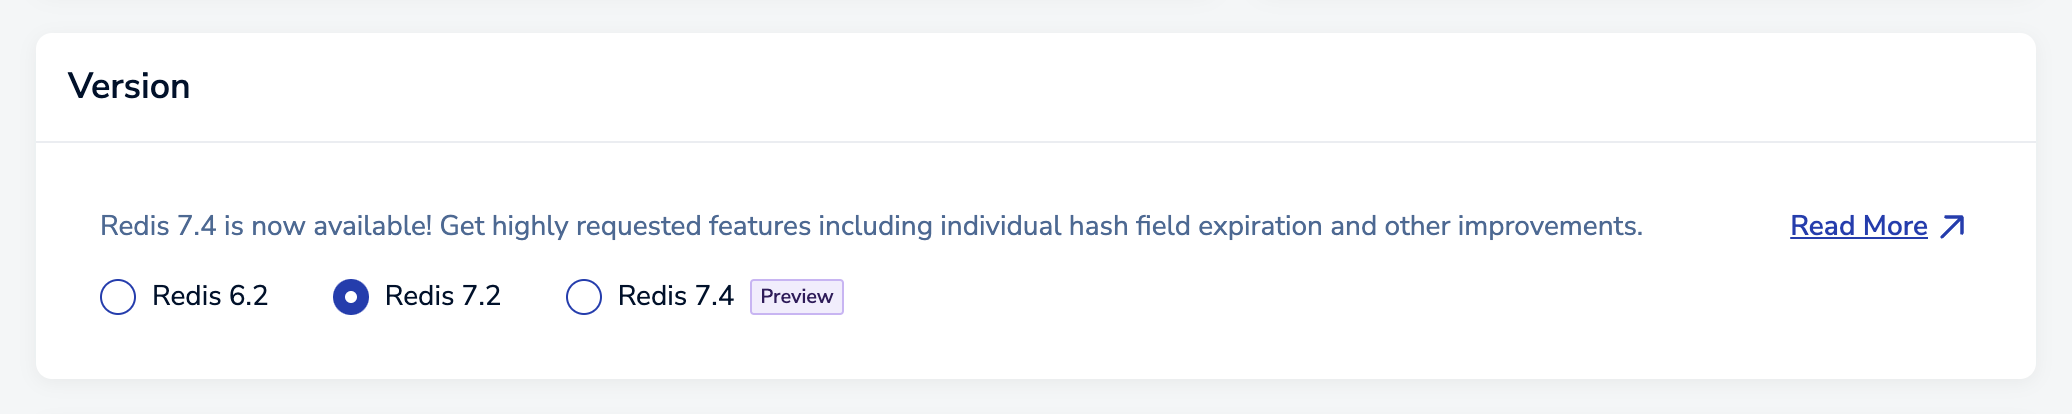Click the gray page background below the card

(x=1036, y=397)
